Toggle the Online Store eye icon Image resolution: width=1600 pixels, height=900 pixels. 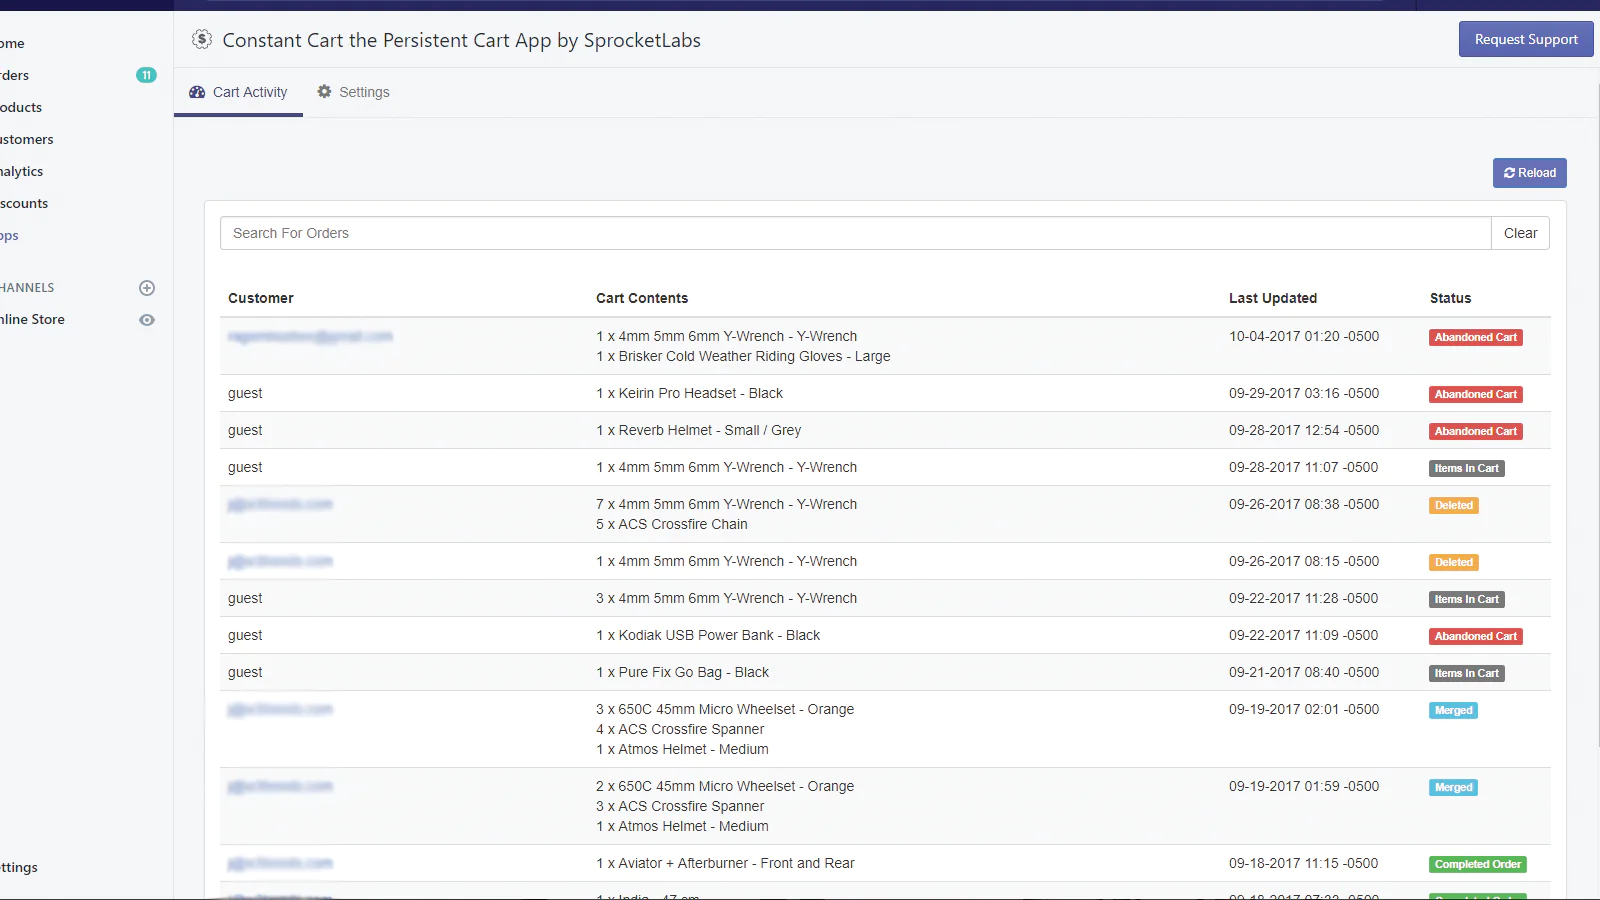point(147,320)
